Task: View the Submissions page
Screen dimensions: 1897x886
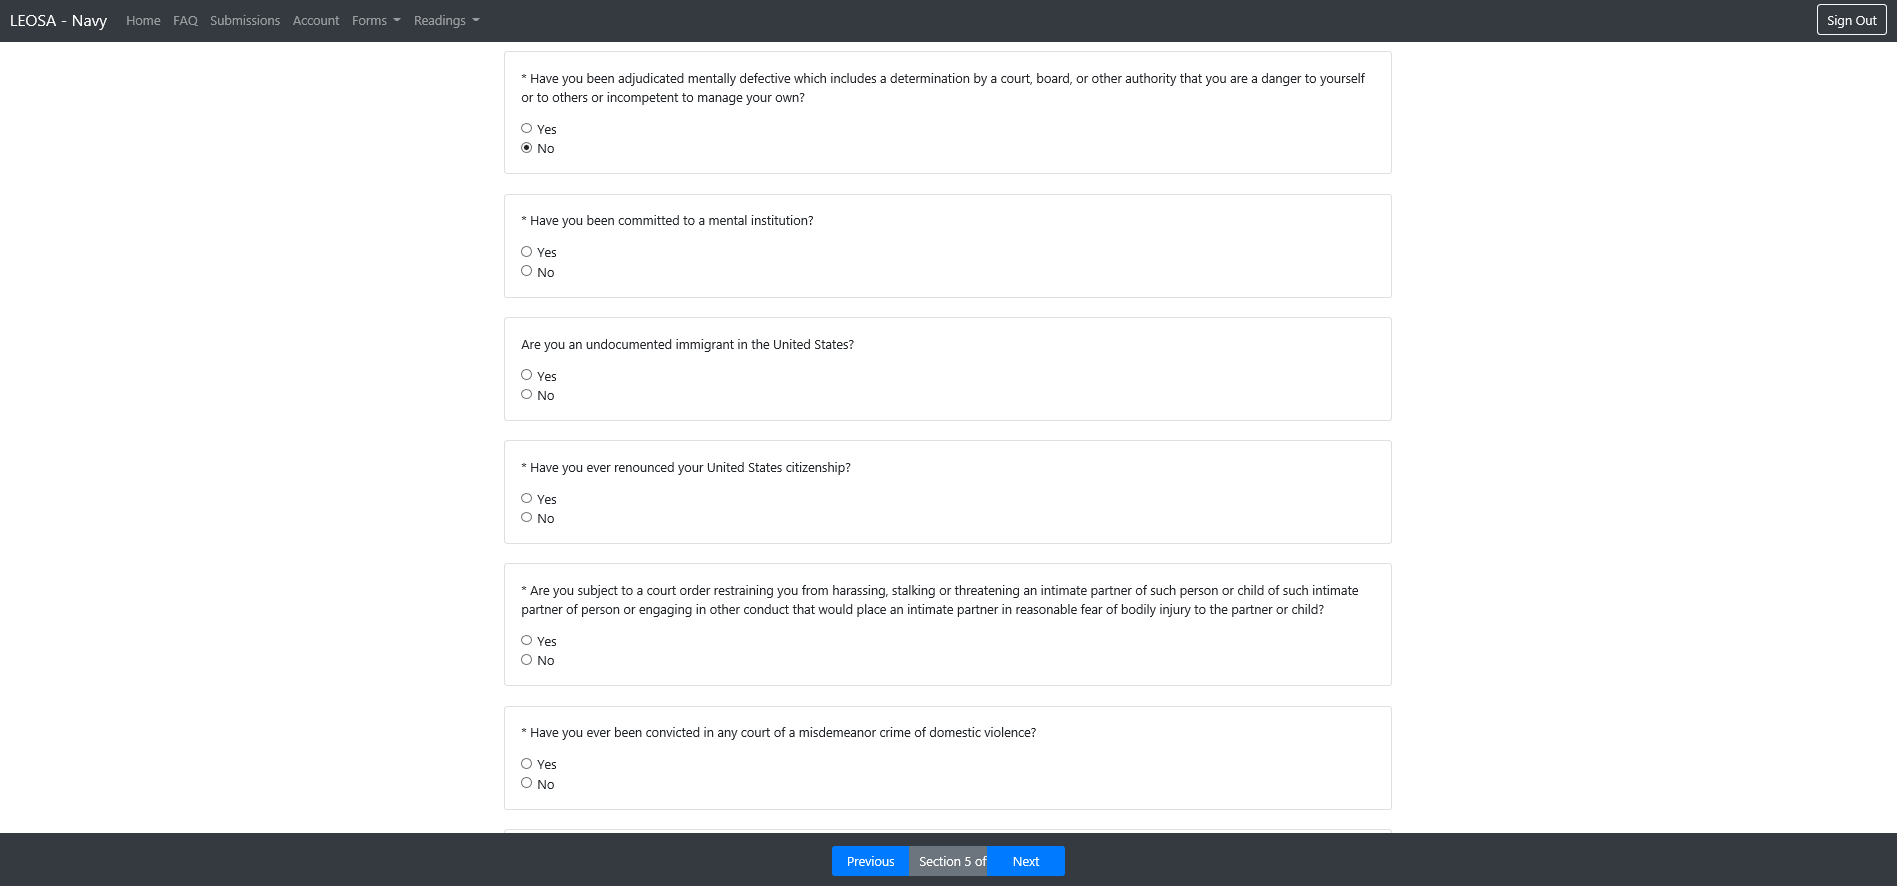Action: coord(245,21)
